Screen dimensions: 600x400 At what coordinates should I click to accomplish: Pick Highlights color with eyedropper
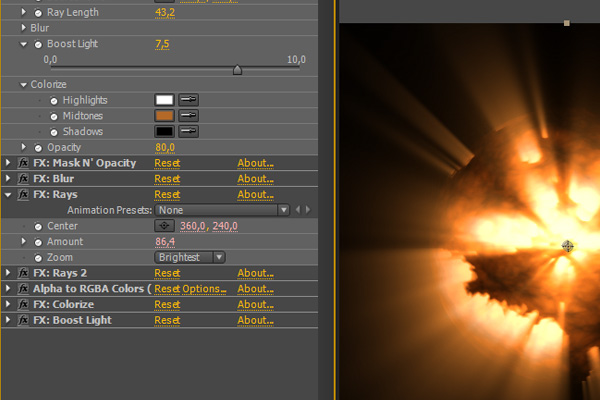pos(188,100)
